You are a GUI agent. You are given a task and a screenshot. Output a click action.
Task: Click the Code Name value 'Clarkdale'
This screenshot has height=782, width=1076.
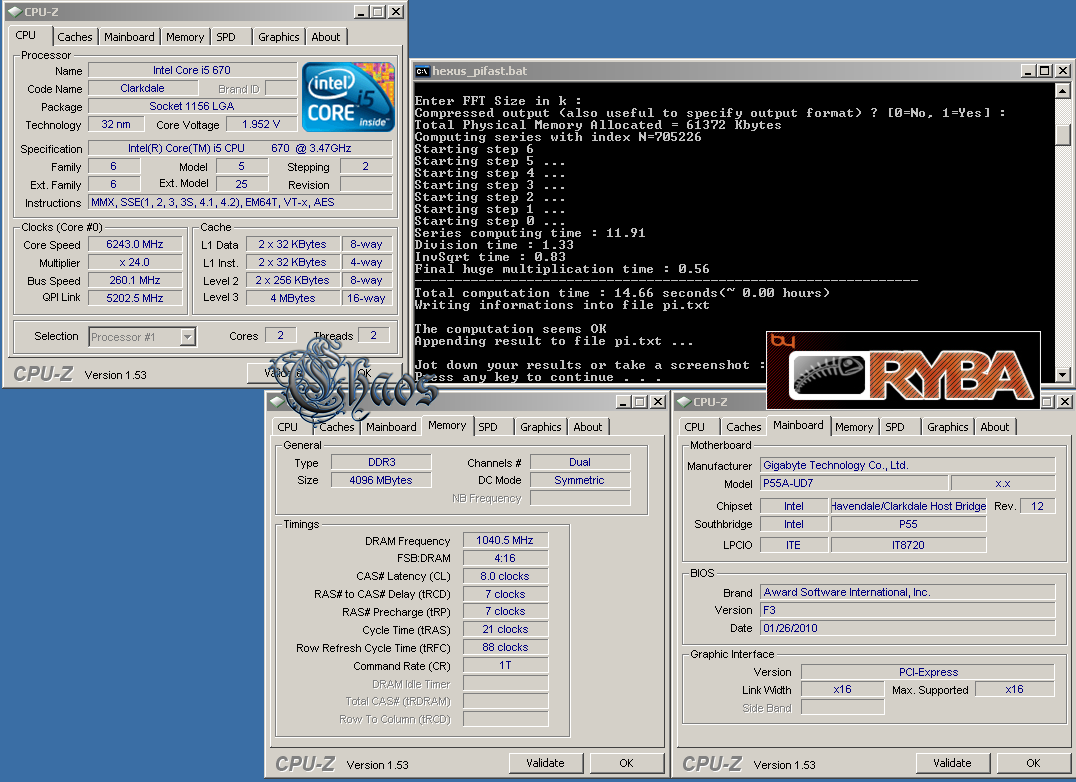pyautogui.click(x=143, y=88)
